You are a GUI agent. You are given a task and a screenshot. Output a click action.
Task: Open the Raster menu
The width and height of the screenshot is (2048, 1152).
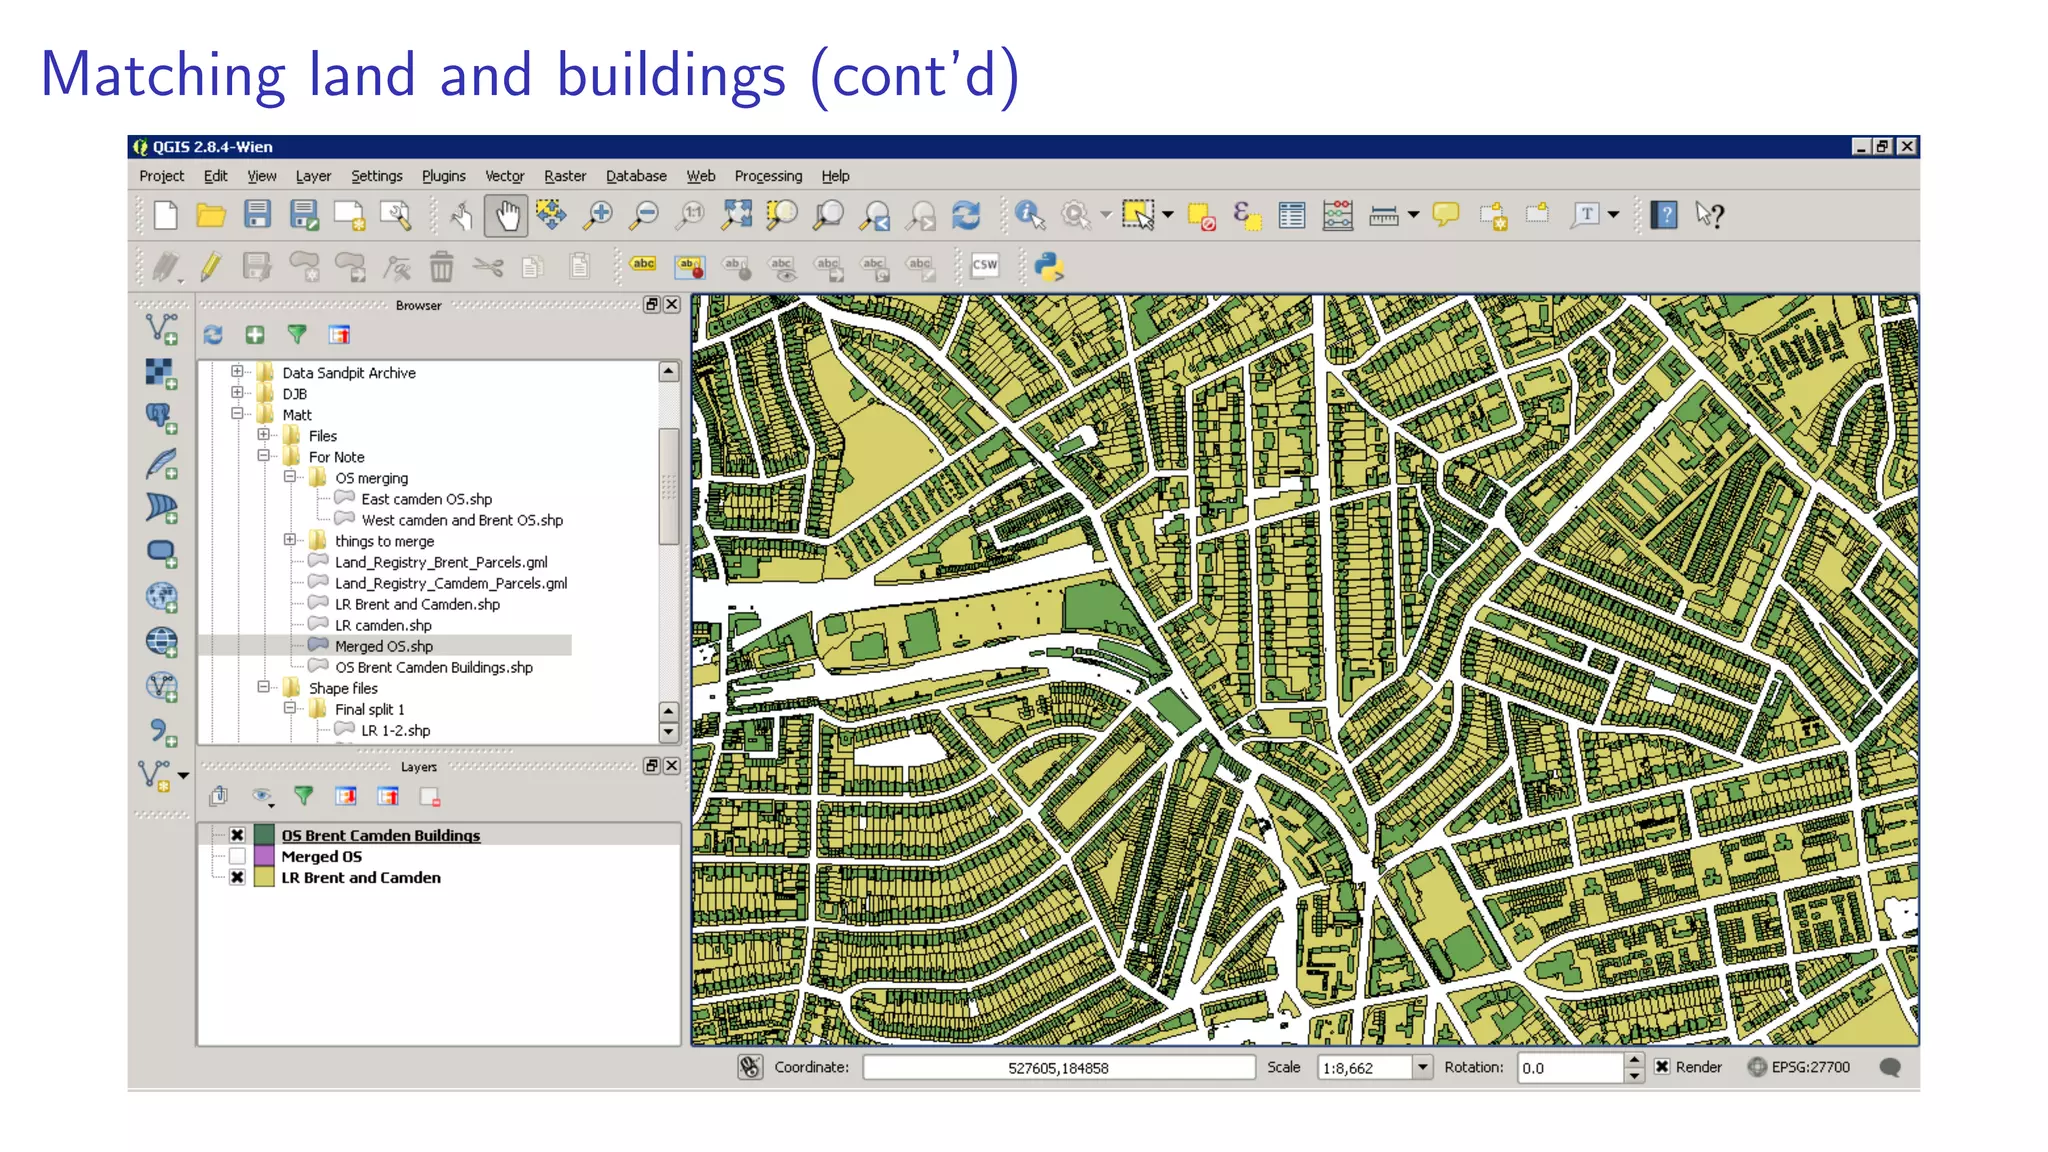[565, 176]
